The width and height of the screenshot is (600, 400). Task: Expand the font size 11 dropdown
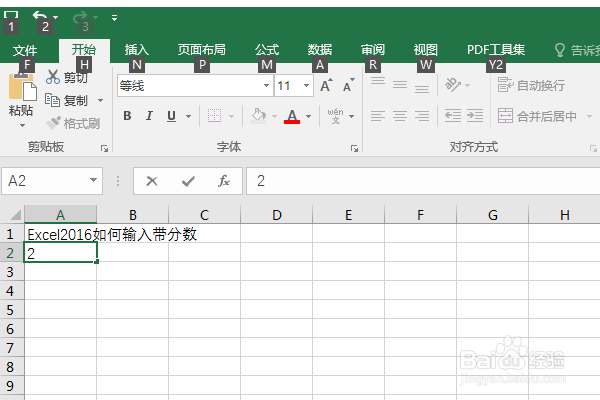[x=307, y=85]
